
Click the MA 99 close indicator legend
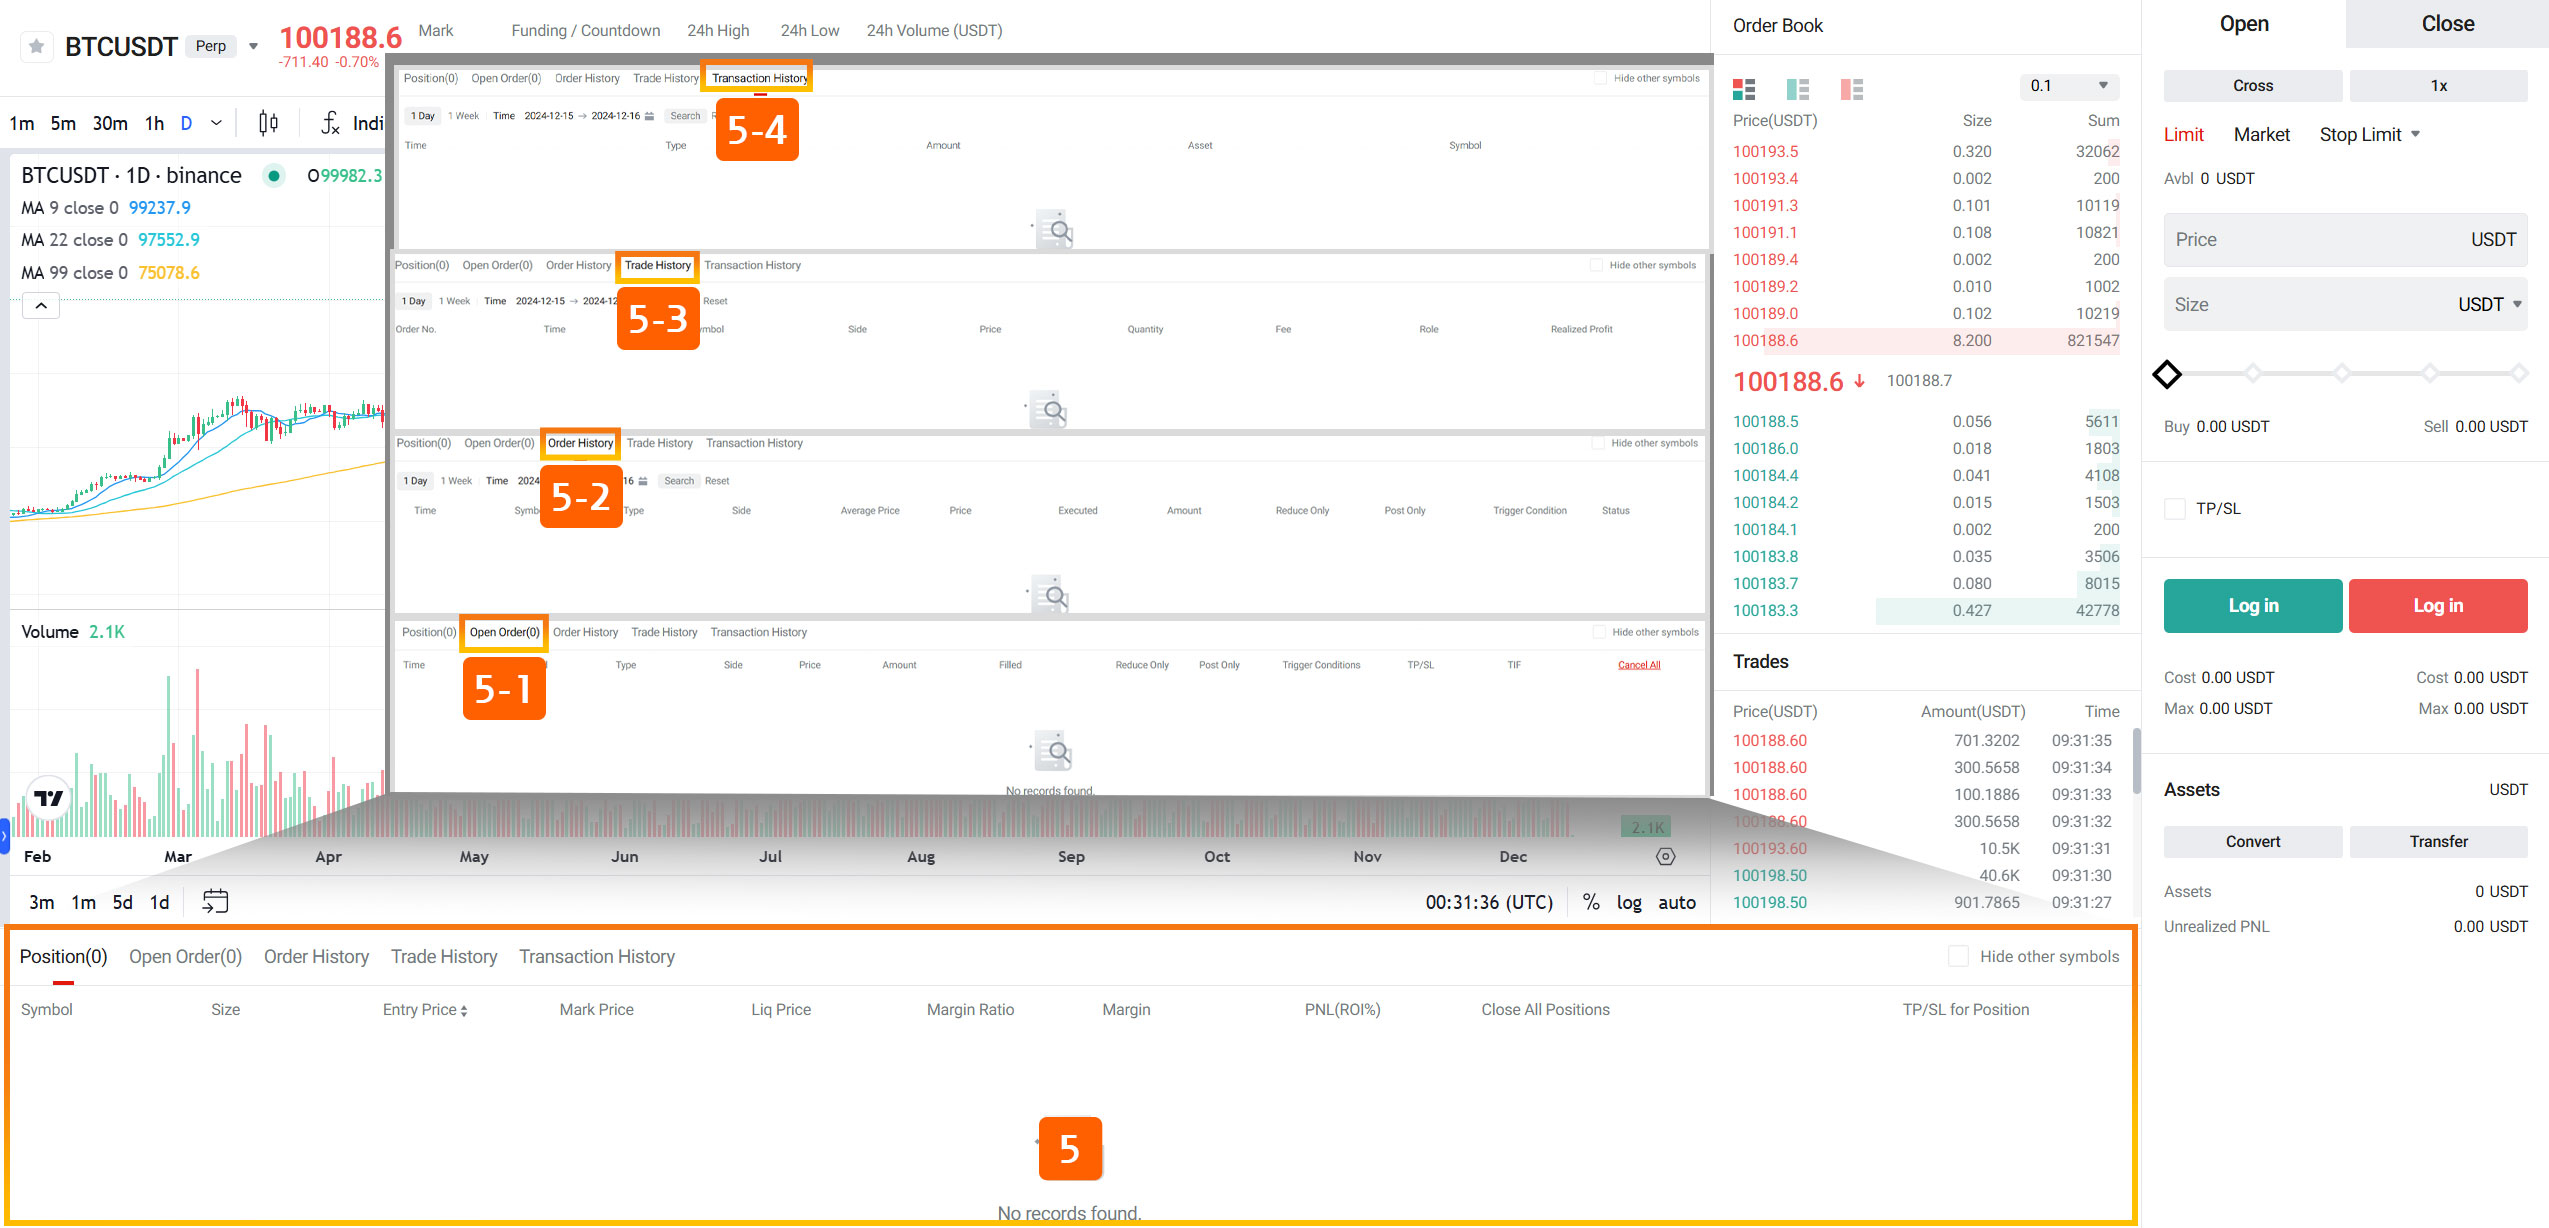coord(110,273)
